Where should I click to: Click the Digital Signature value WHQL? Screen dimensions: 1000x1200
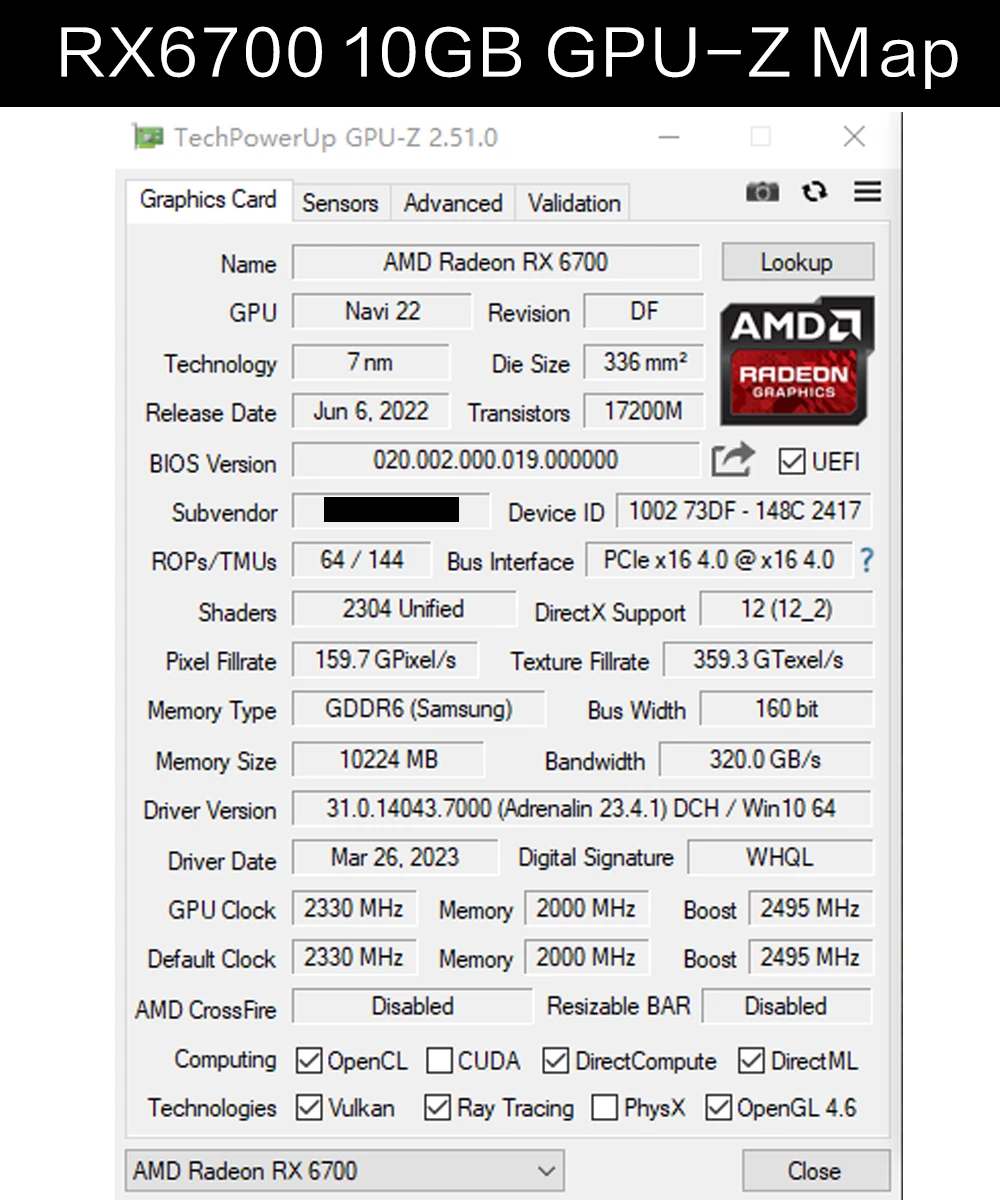coord(780,858)
